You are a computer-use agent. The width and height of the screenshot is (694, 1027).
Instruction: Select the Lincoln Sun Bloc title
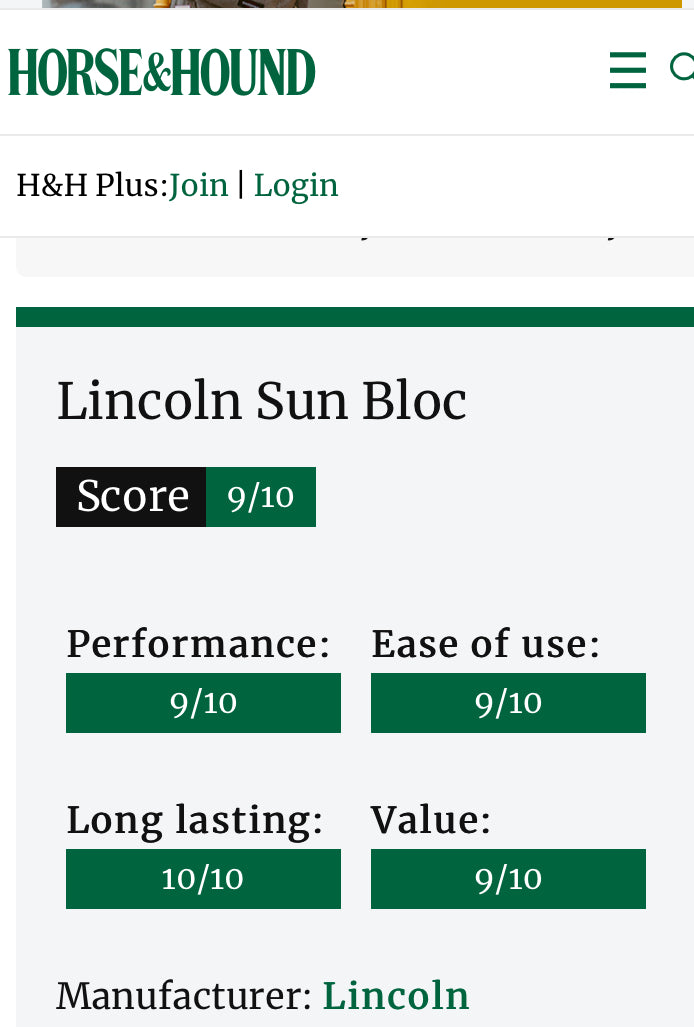[261, 402]
